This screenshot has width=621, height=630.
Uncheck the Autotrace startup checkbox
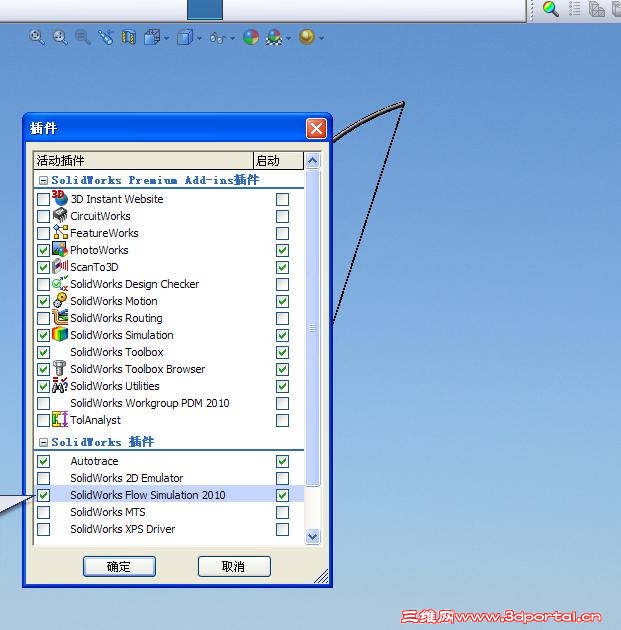(282, 461)
